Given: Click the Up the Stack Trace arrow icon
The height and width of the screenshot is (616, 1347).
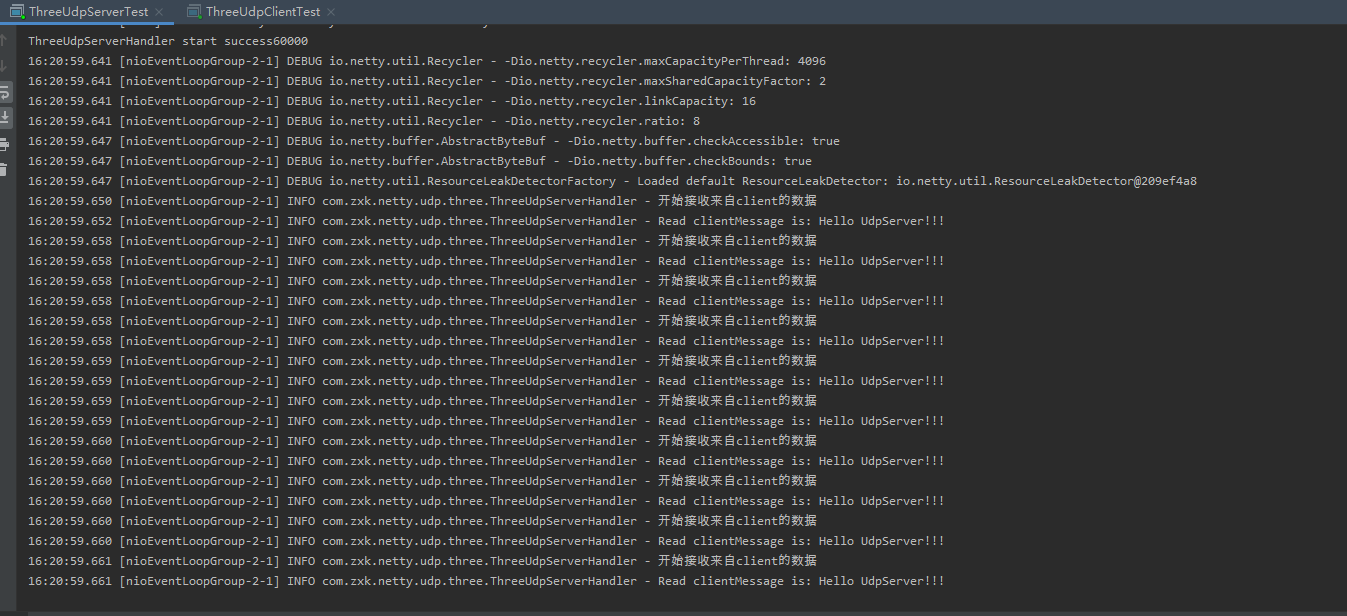Looking at the screenshot, I should click(6, 42).
